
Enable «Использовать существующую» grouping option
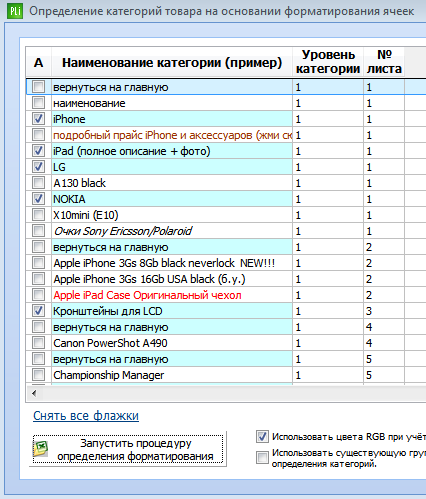pos(262,457)
